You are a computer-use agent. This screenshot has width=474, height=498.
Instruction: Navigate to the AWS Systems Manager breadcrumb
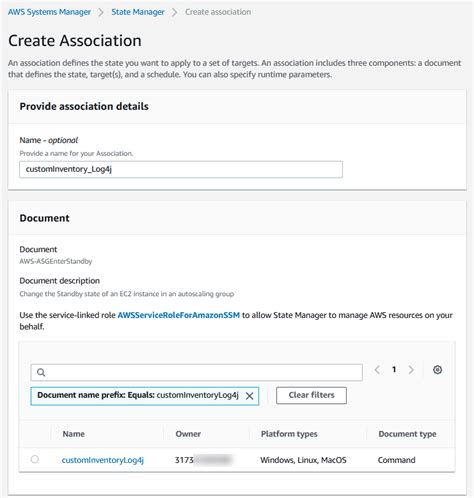click(x=49, y=12)
